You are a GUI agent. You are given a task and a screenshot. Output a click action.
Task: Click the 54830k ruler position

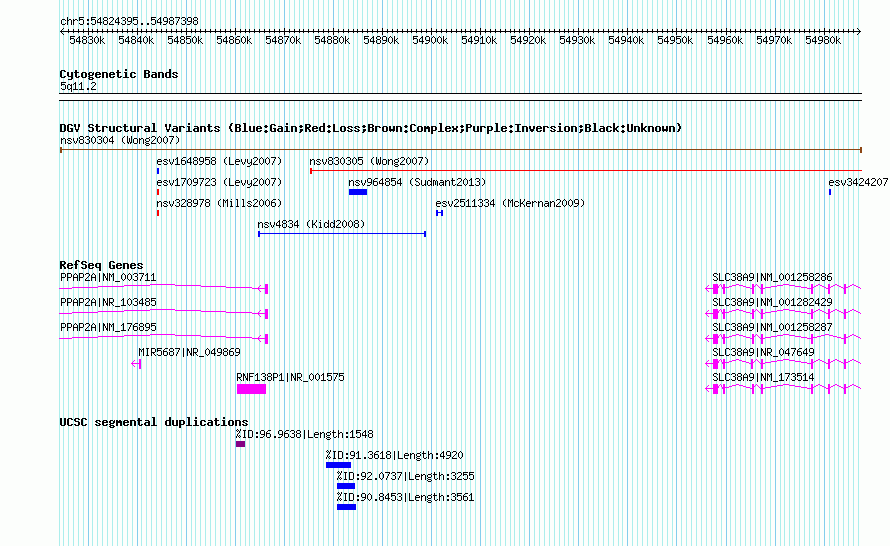(x=87, y=41)
